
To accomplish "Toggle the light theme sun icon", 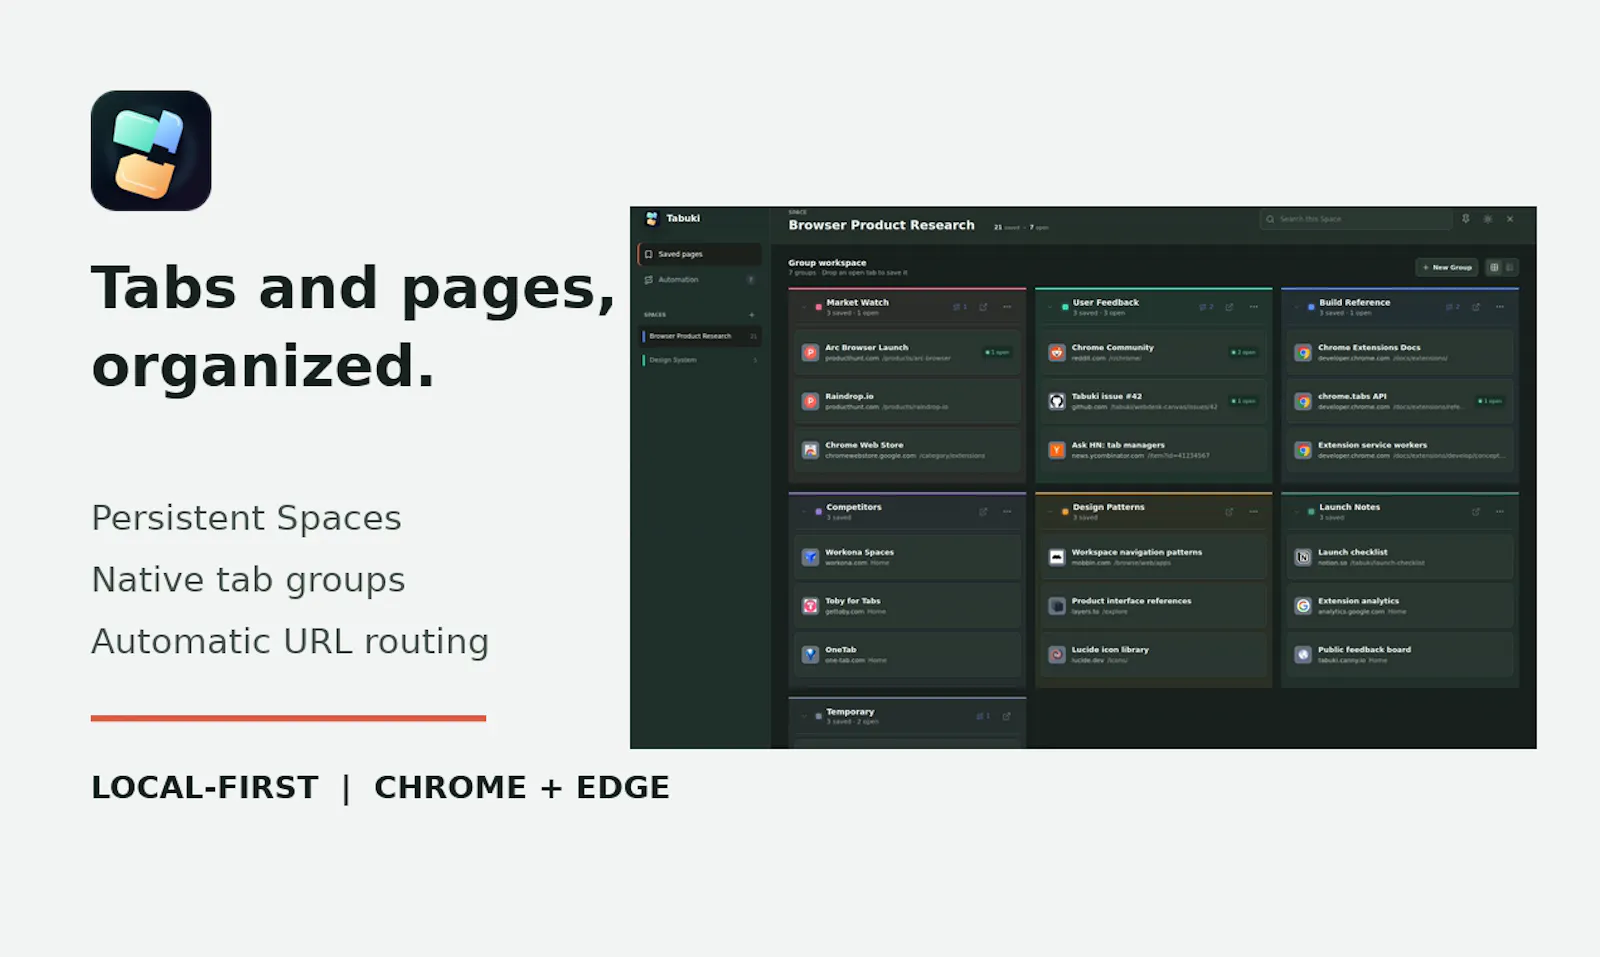I will [1488, 219].
